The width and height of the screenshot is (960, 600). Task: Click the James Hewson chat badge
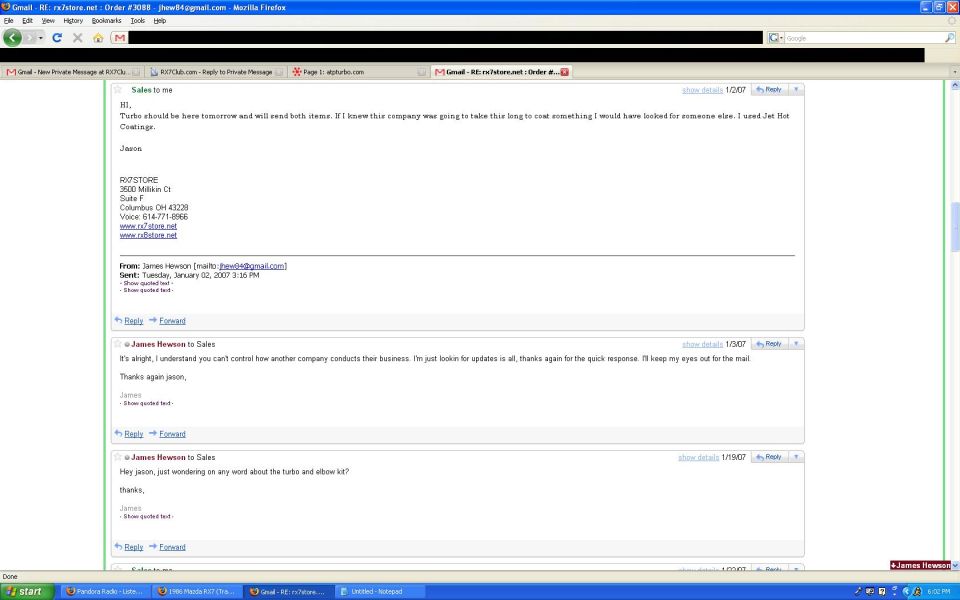(920, 566)
